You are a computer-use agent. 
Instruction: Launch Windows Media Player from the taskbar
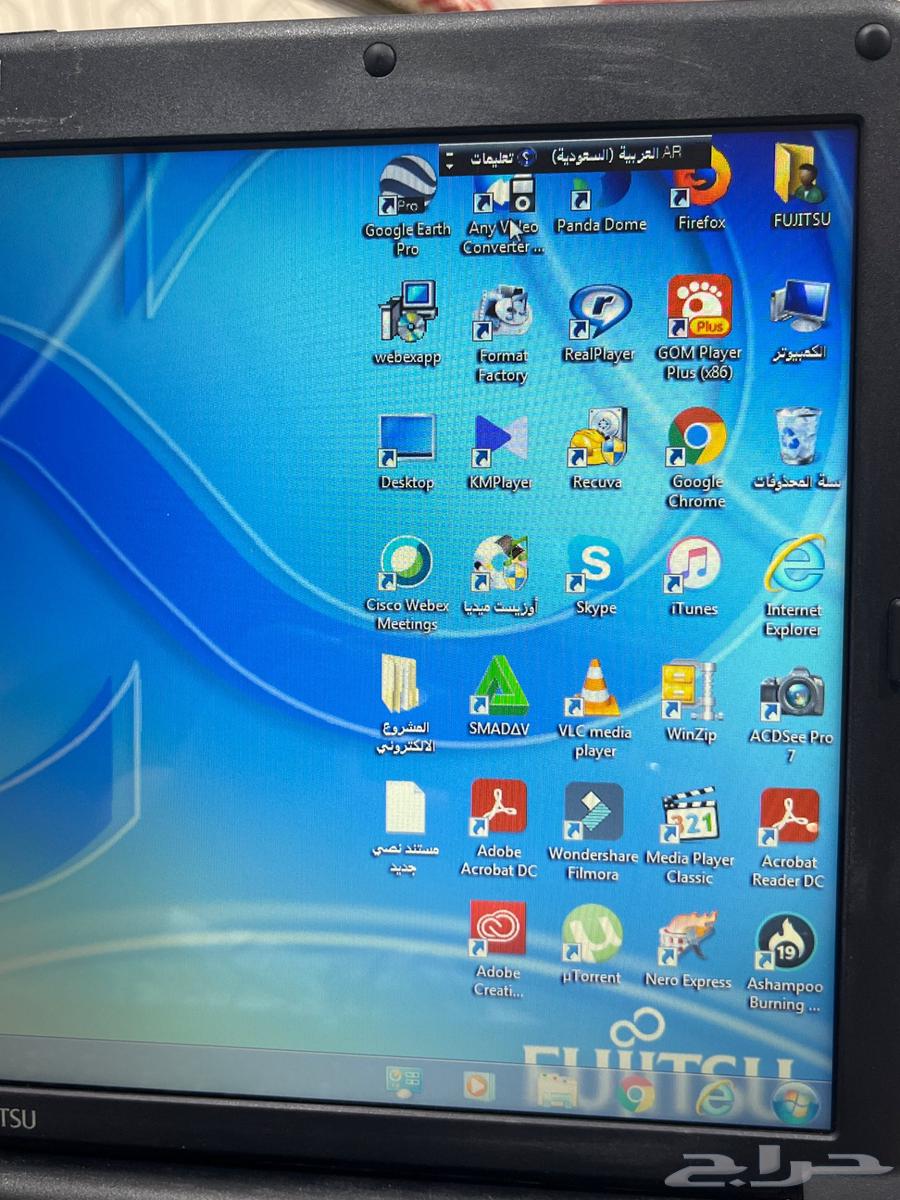[x=479, y=1084]
